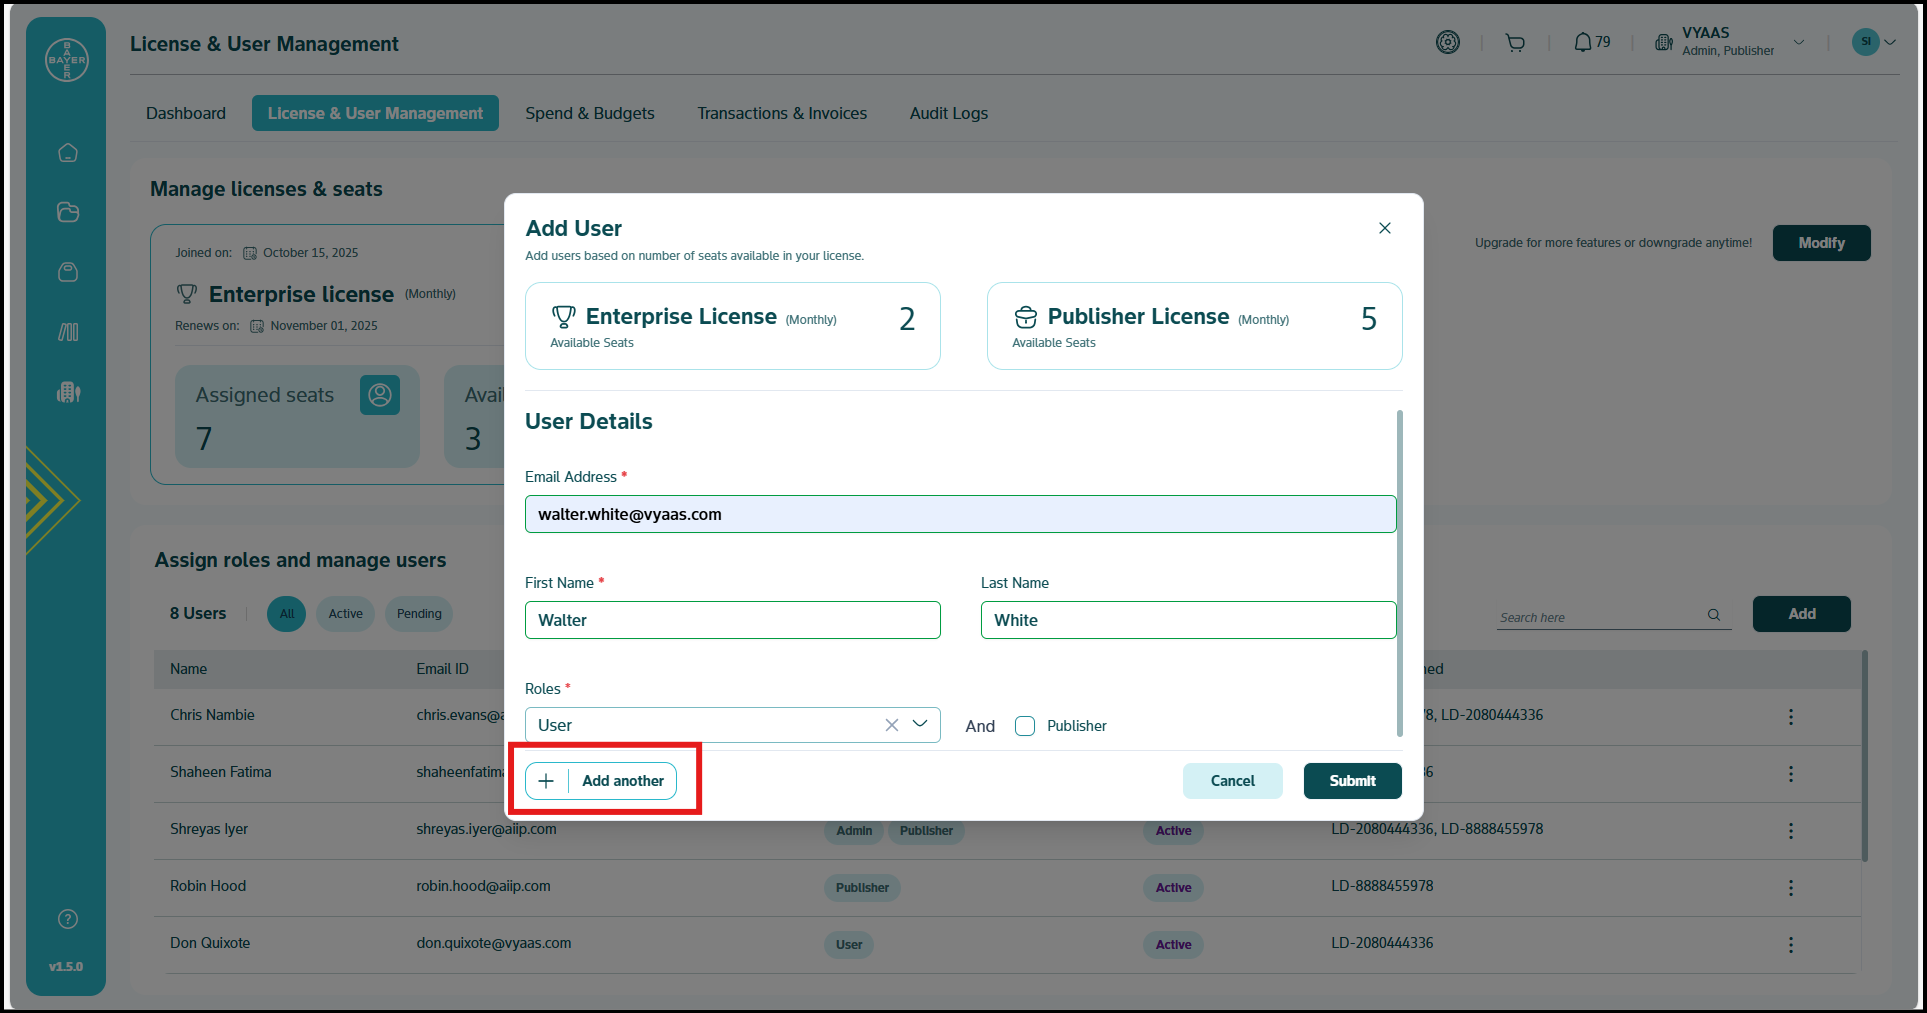Open the notifications bell icon

coord(1583,43)
